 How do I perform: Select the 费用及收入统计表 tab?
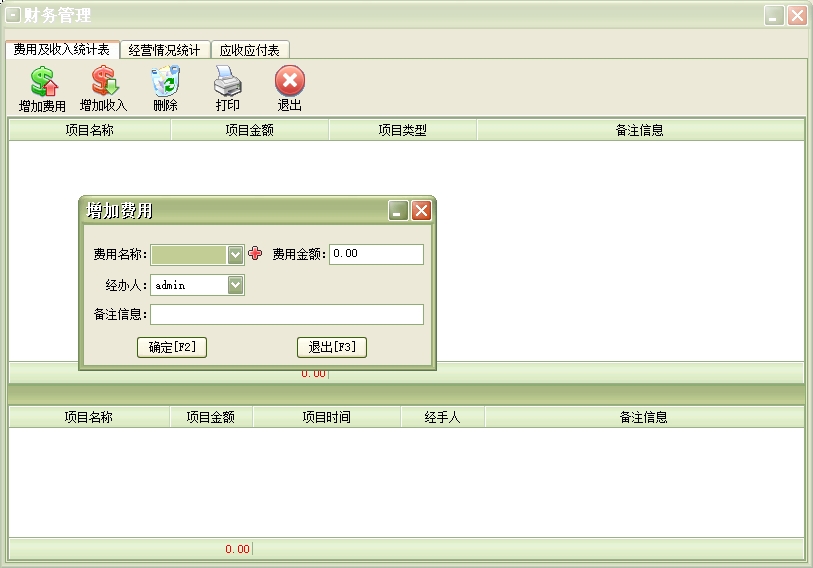pos(62,50)
